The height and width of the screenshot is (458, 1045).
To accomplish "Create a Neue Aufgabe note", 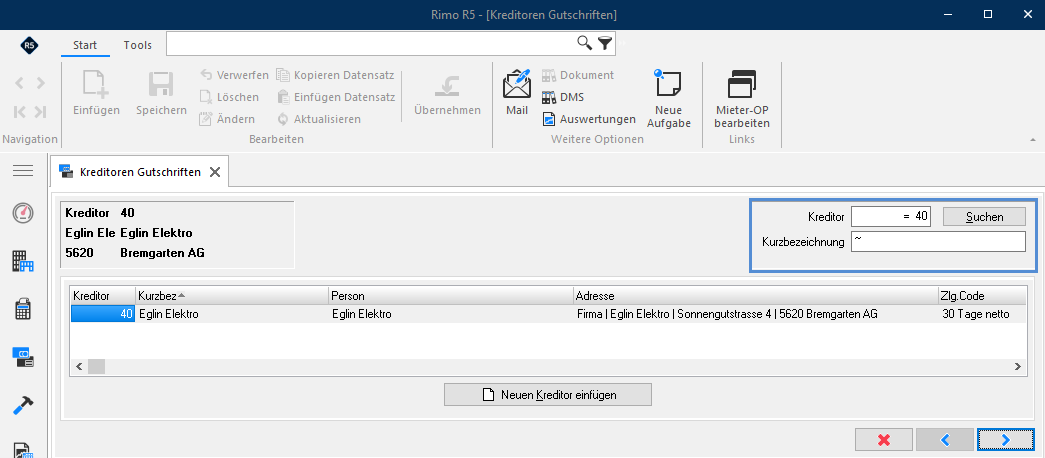I will [668, 99].
